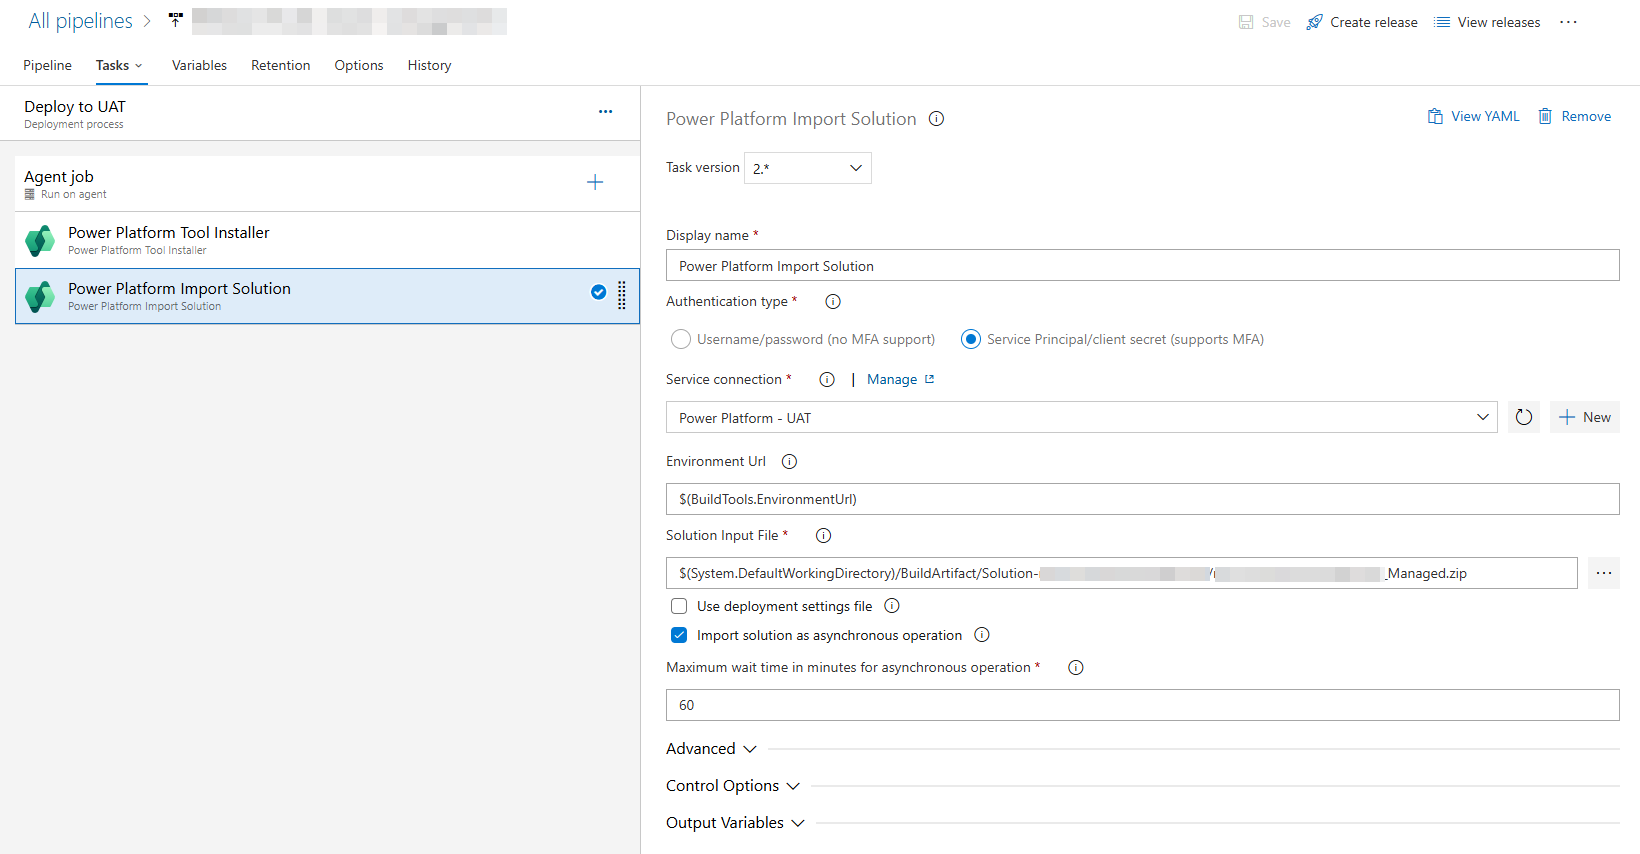Click drag handle on Import Solution task
Image resolution: width=1640 pixels, height=854 pixels.
pyautogui.click(x=621, y=295)
